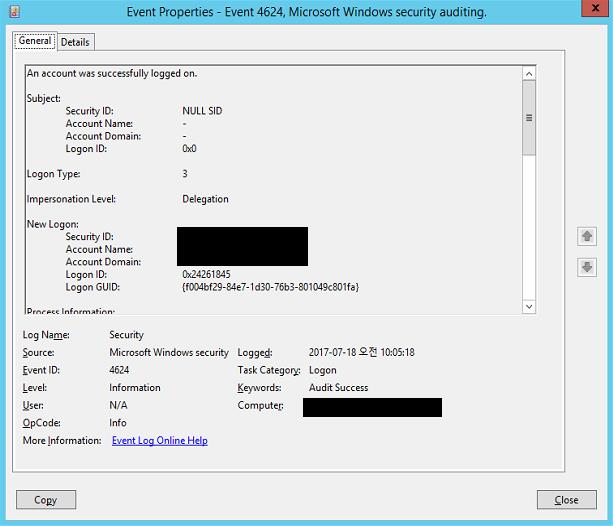Click the Keywords: label

point(259,388)
